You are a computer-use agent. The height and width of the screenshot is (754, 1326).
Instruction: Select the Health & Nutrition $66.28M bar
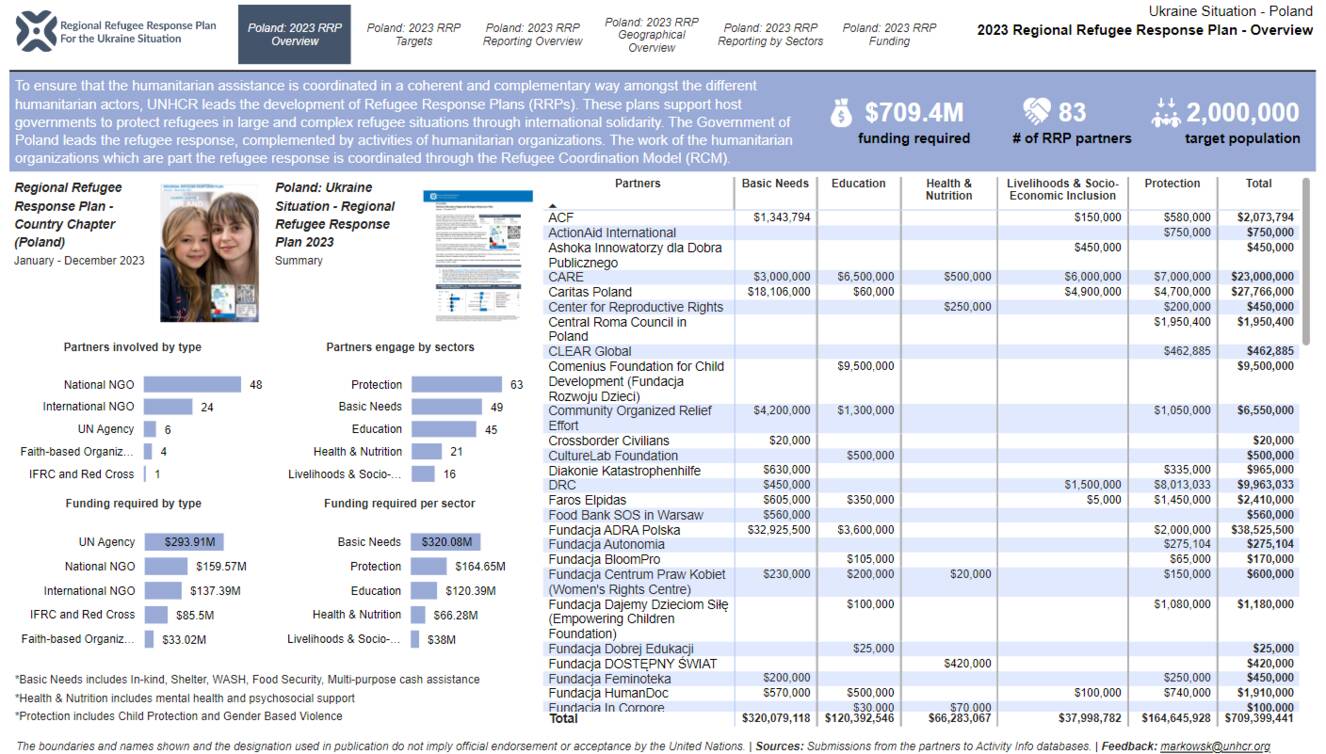pos(418,614)
